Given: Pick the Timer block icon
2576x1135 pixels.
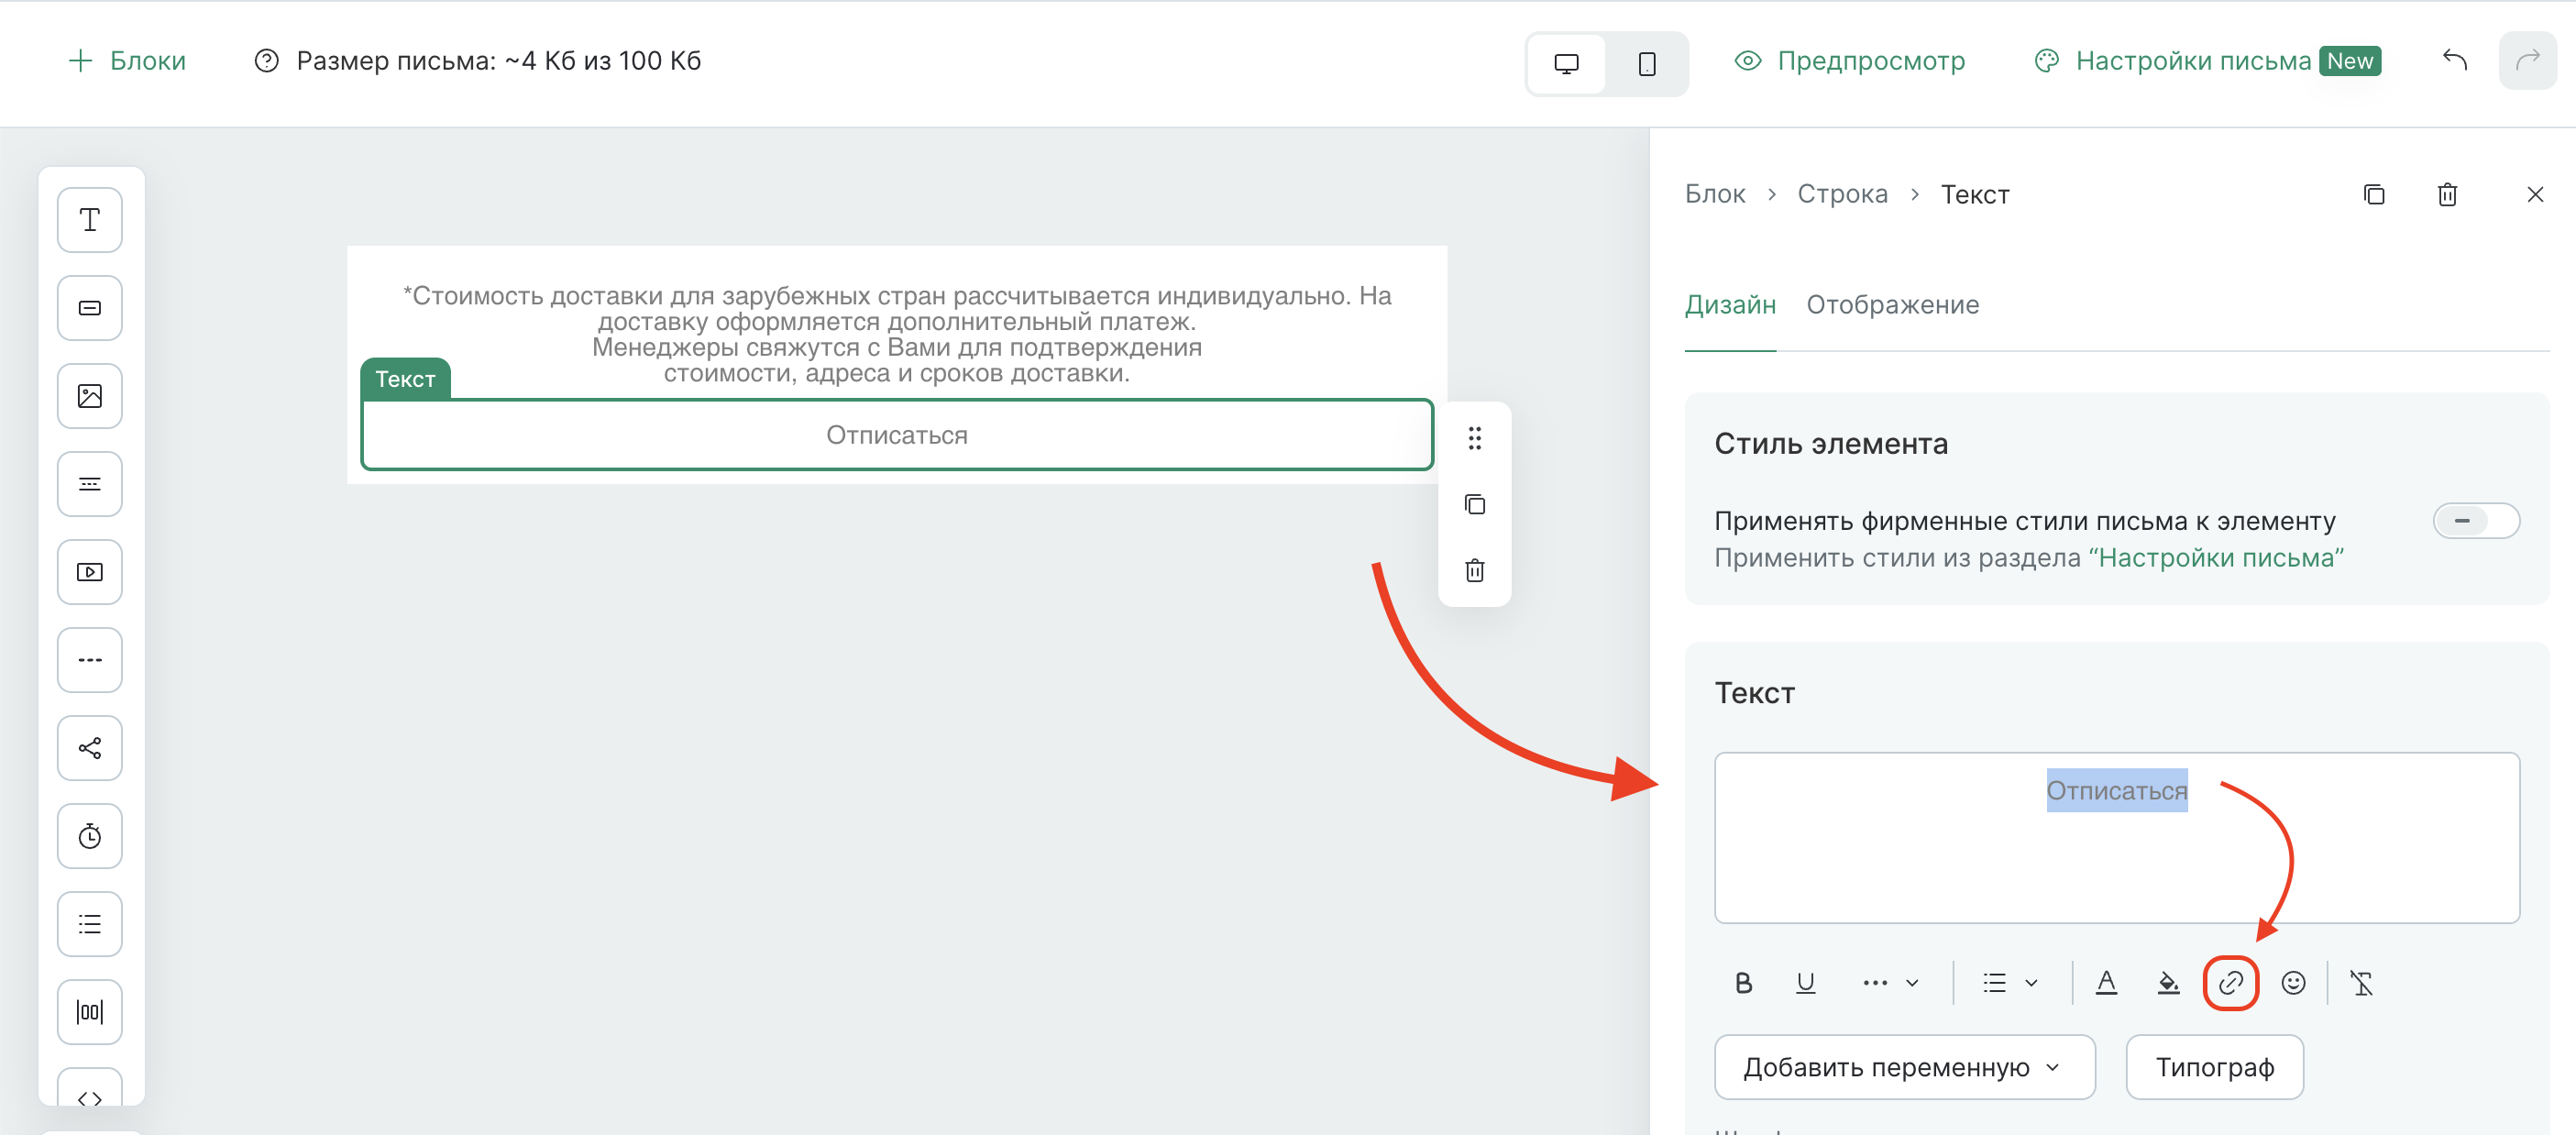Looking at the screenshot, I should 90,836.
